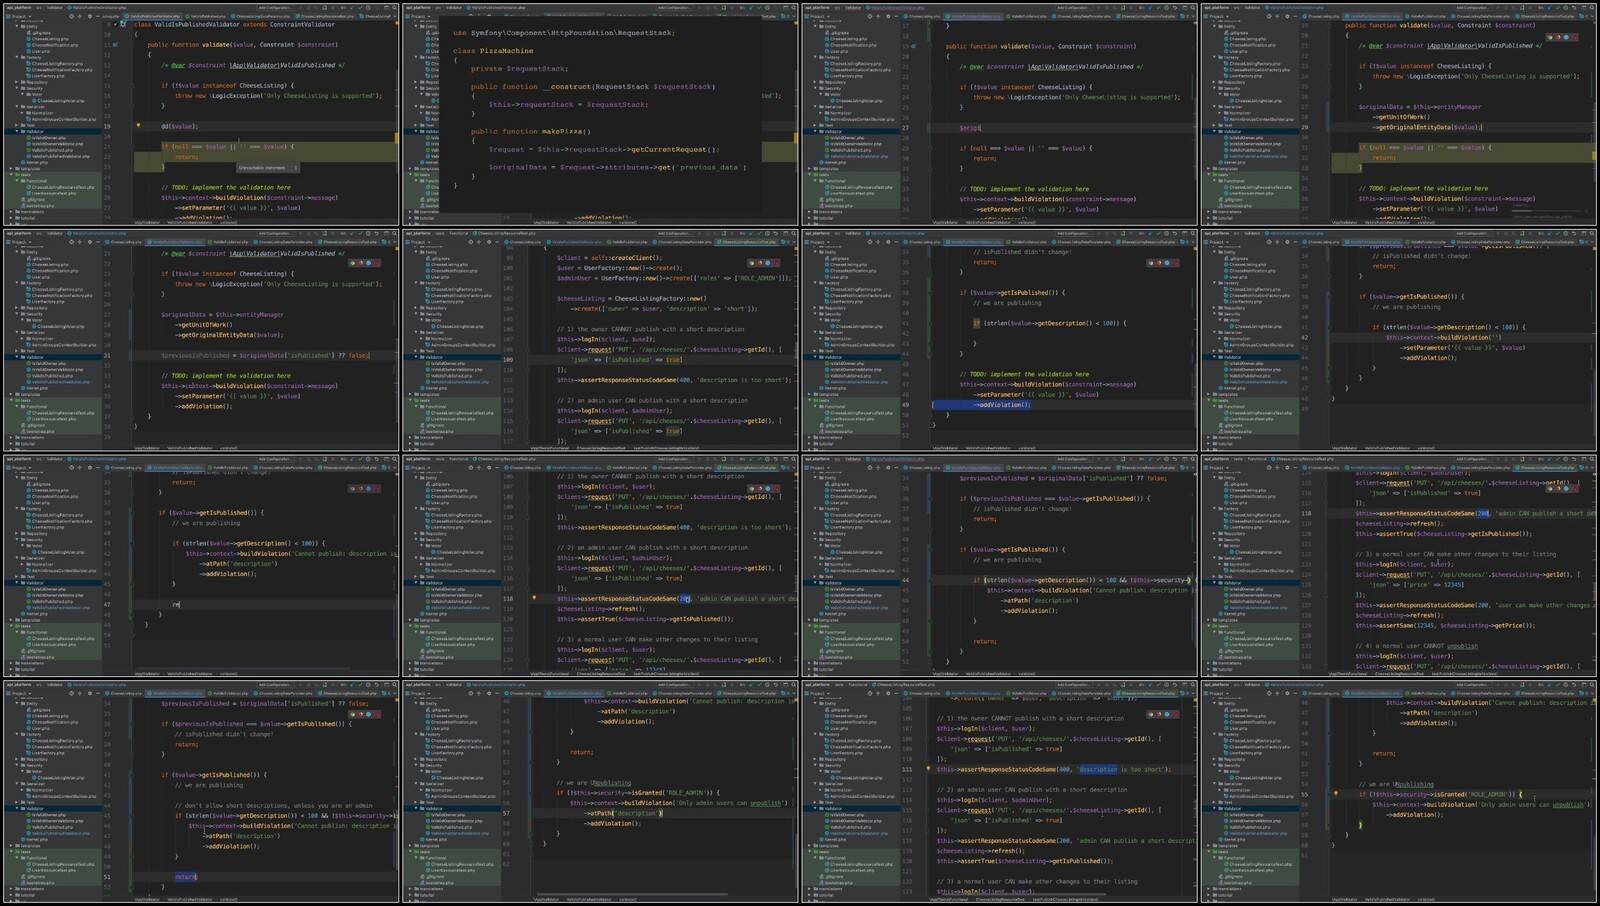The height and width of the screenshot is (906, 1600).
Task: Click the comment "don't allow short descriptions, unless you are an admin"
Action: (x=277, y=806)
